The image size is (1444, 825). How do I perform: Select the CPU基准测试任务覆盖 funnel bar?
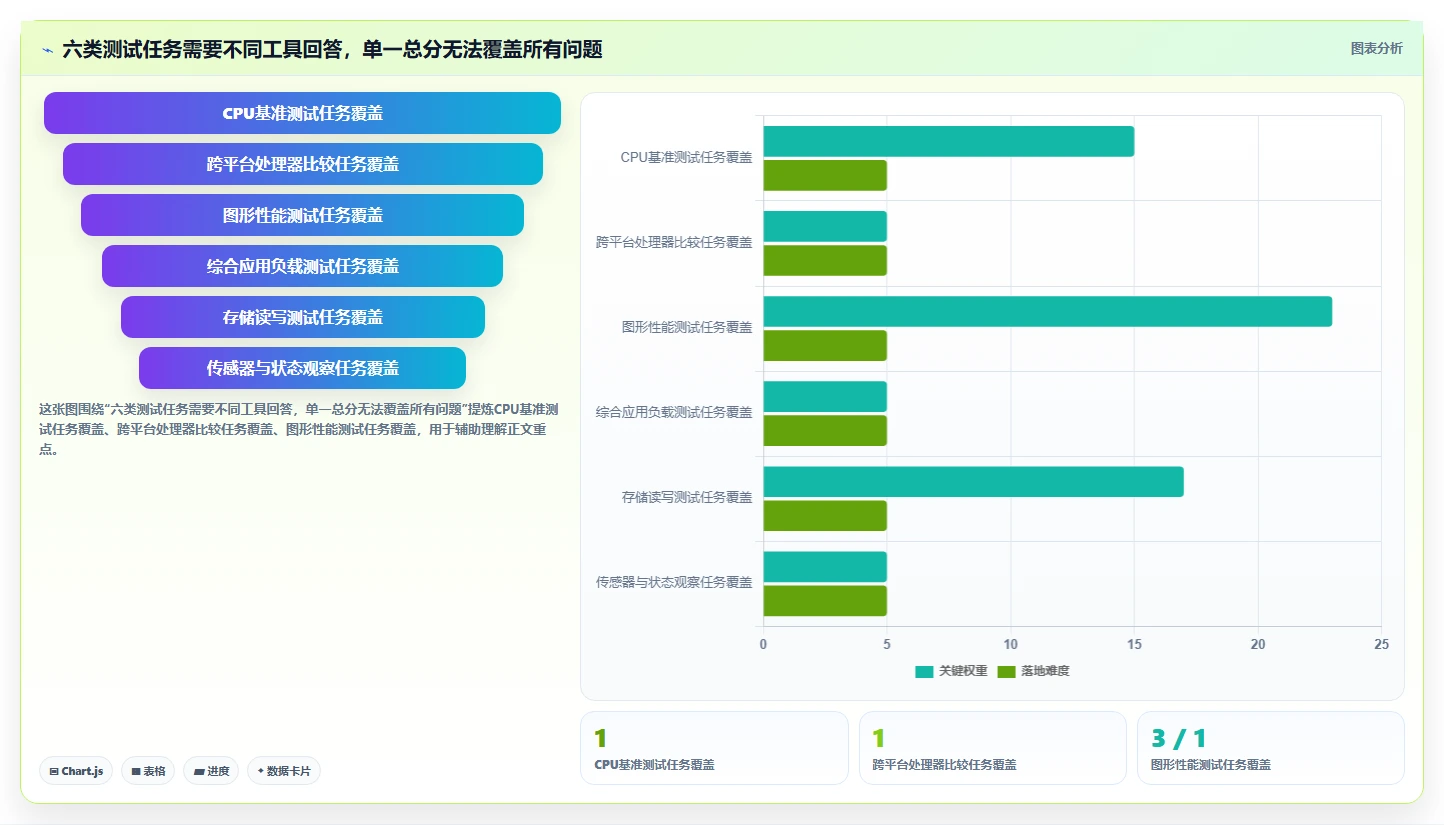302,113
